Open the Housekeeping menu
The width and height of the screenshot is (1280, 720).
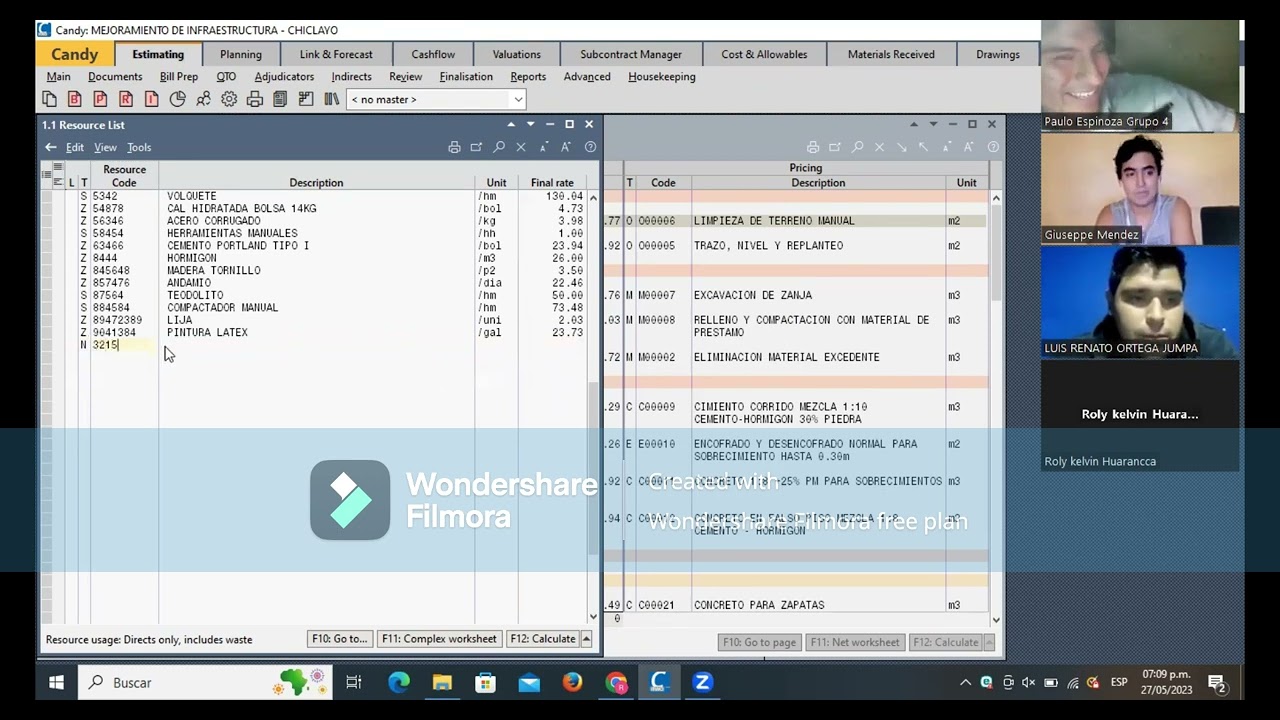(x=662, y=76)
